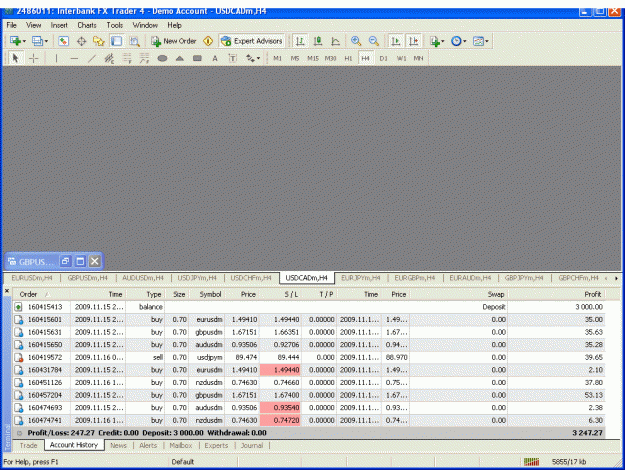Select the arrow cursor tool

[x=15, y=58]
